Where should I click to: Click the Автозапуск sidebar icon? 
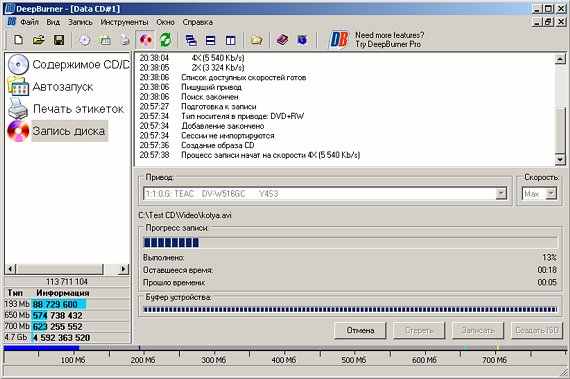(18, 86)
